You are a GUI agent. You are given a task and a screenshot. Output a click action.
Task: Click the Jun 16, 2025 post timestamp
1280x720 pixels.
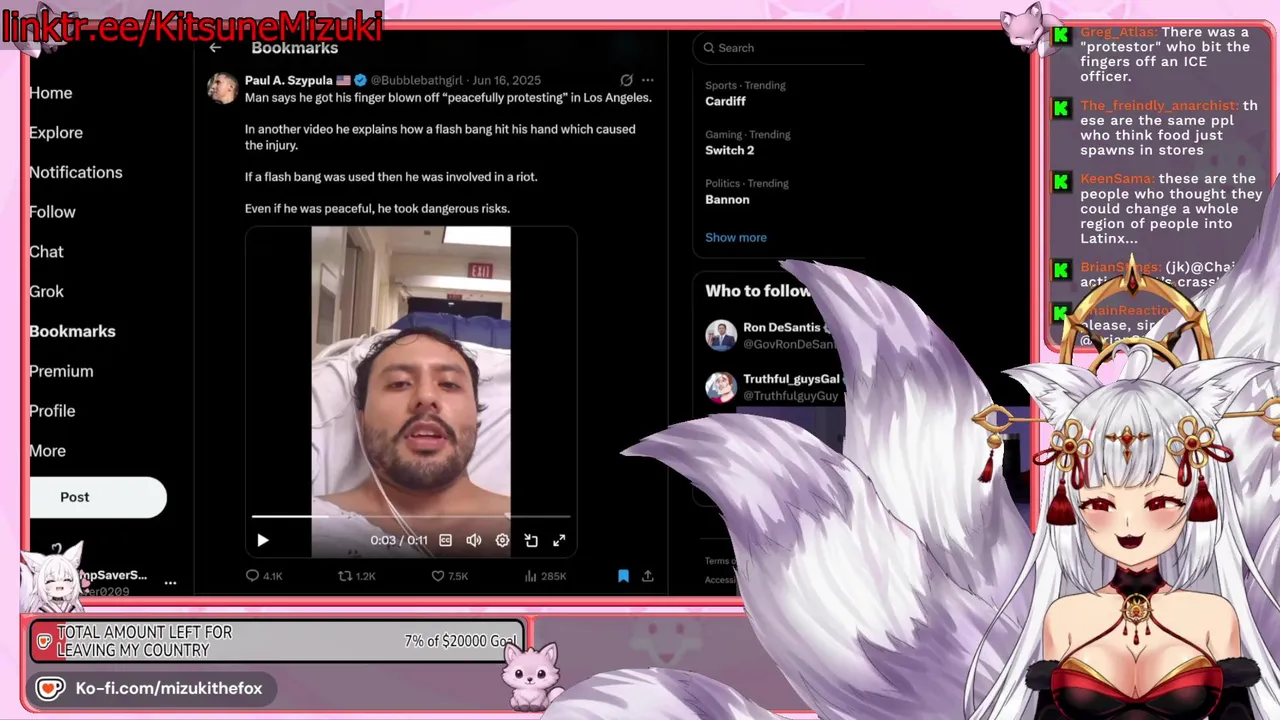click(x=506, y=80)
